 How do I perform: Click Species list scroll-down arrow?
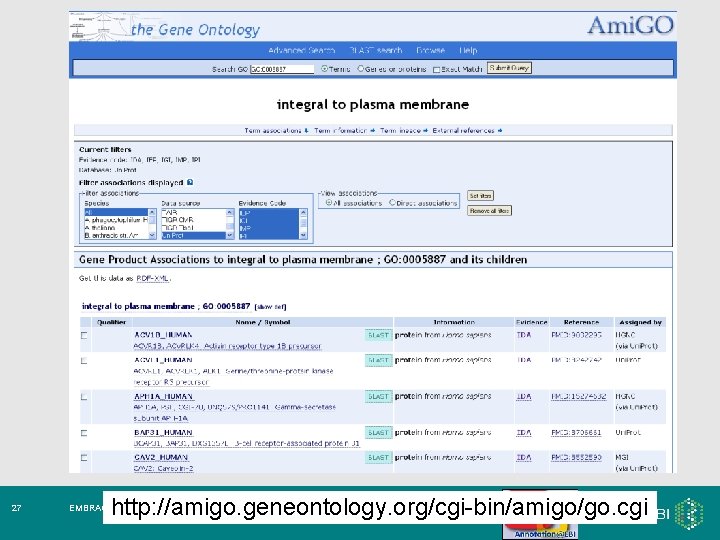click(152, 235)
